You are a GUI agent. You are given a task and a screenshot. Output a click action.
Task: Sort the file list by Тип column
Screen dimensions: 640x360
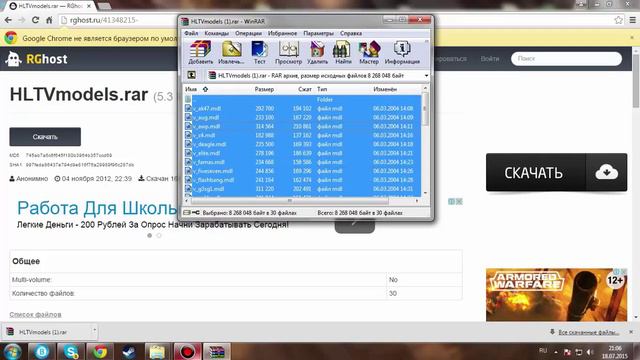[x=322, y=89]
